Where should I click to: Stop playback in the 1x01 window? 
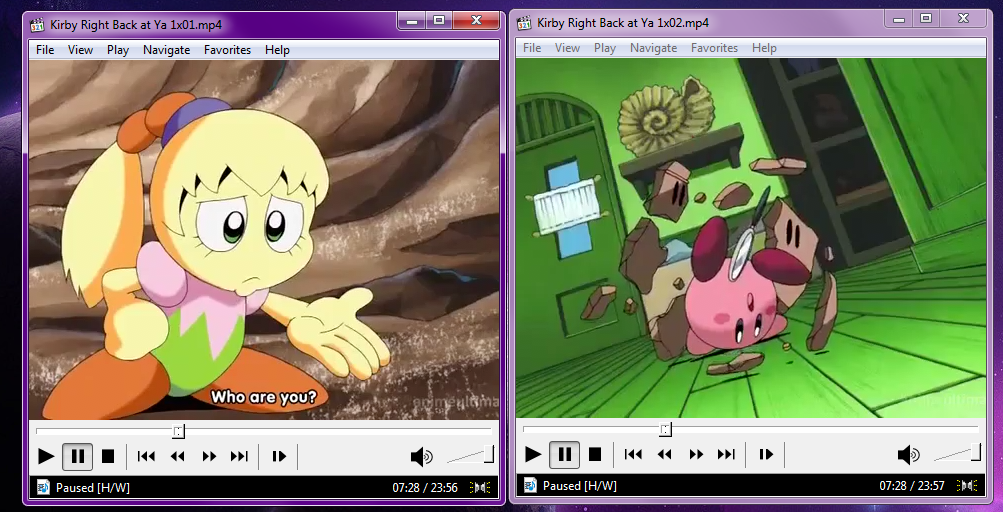[x=108, y=456]
